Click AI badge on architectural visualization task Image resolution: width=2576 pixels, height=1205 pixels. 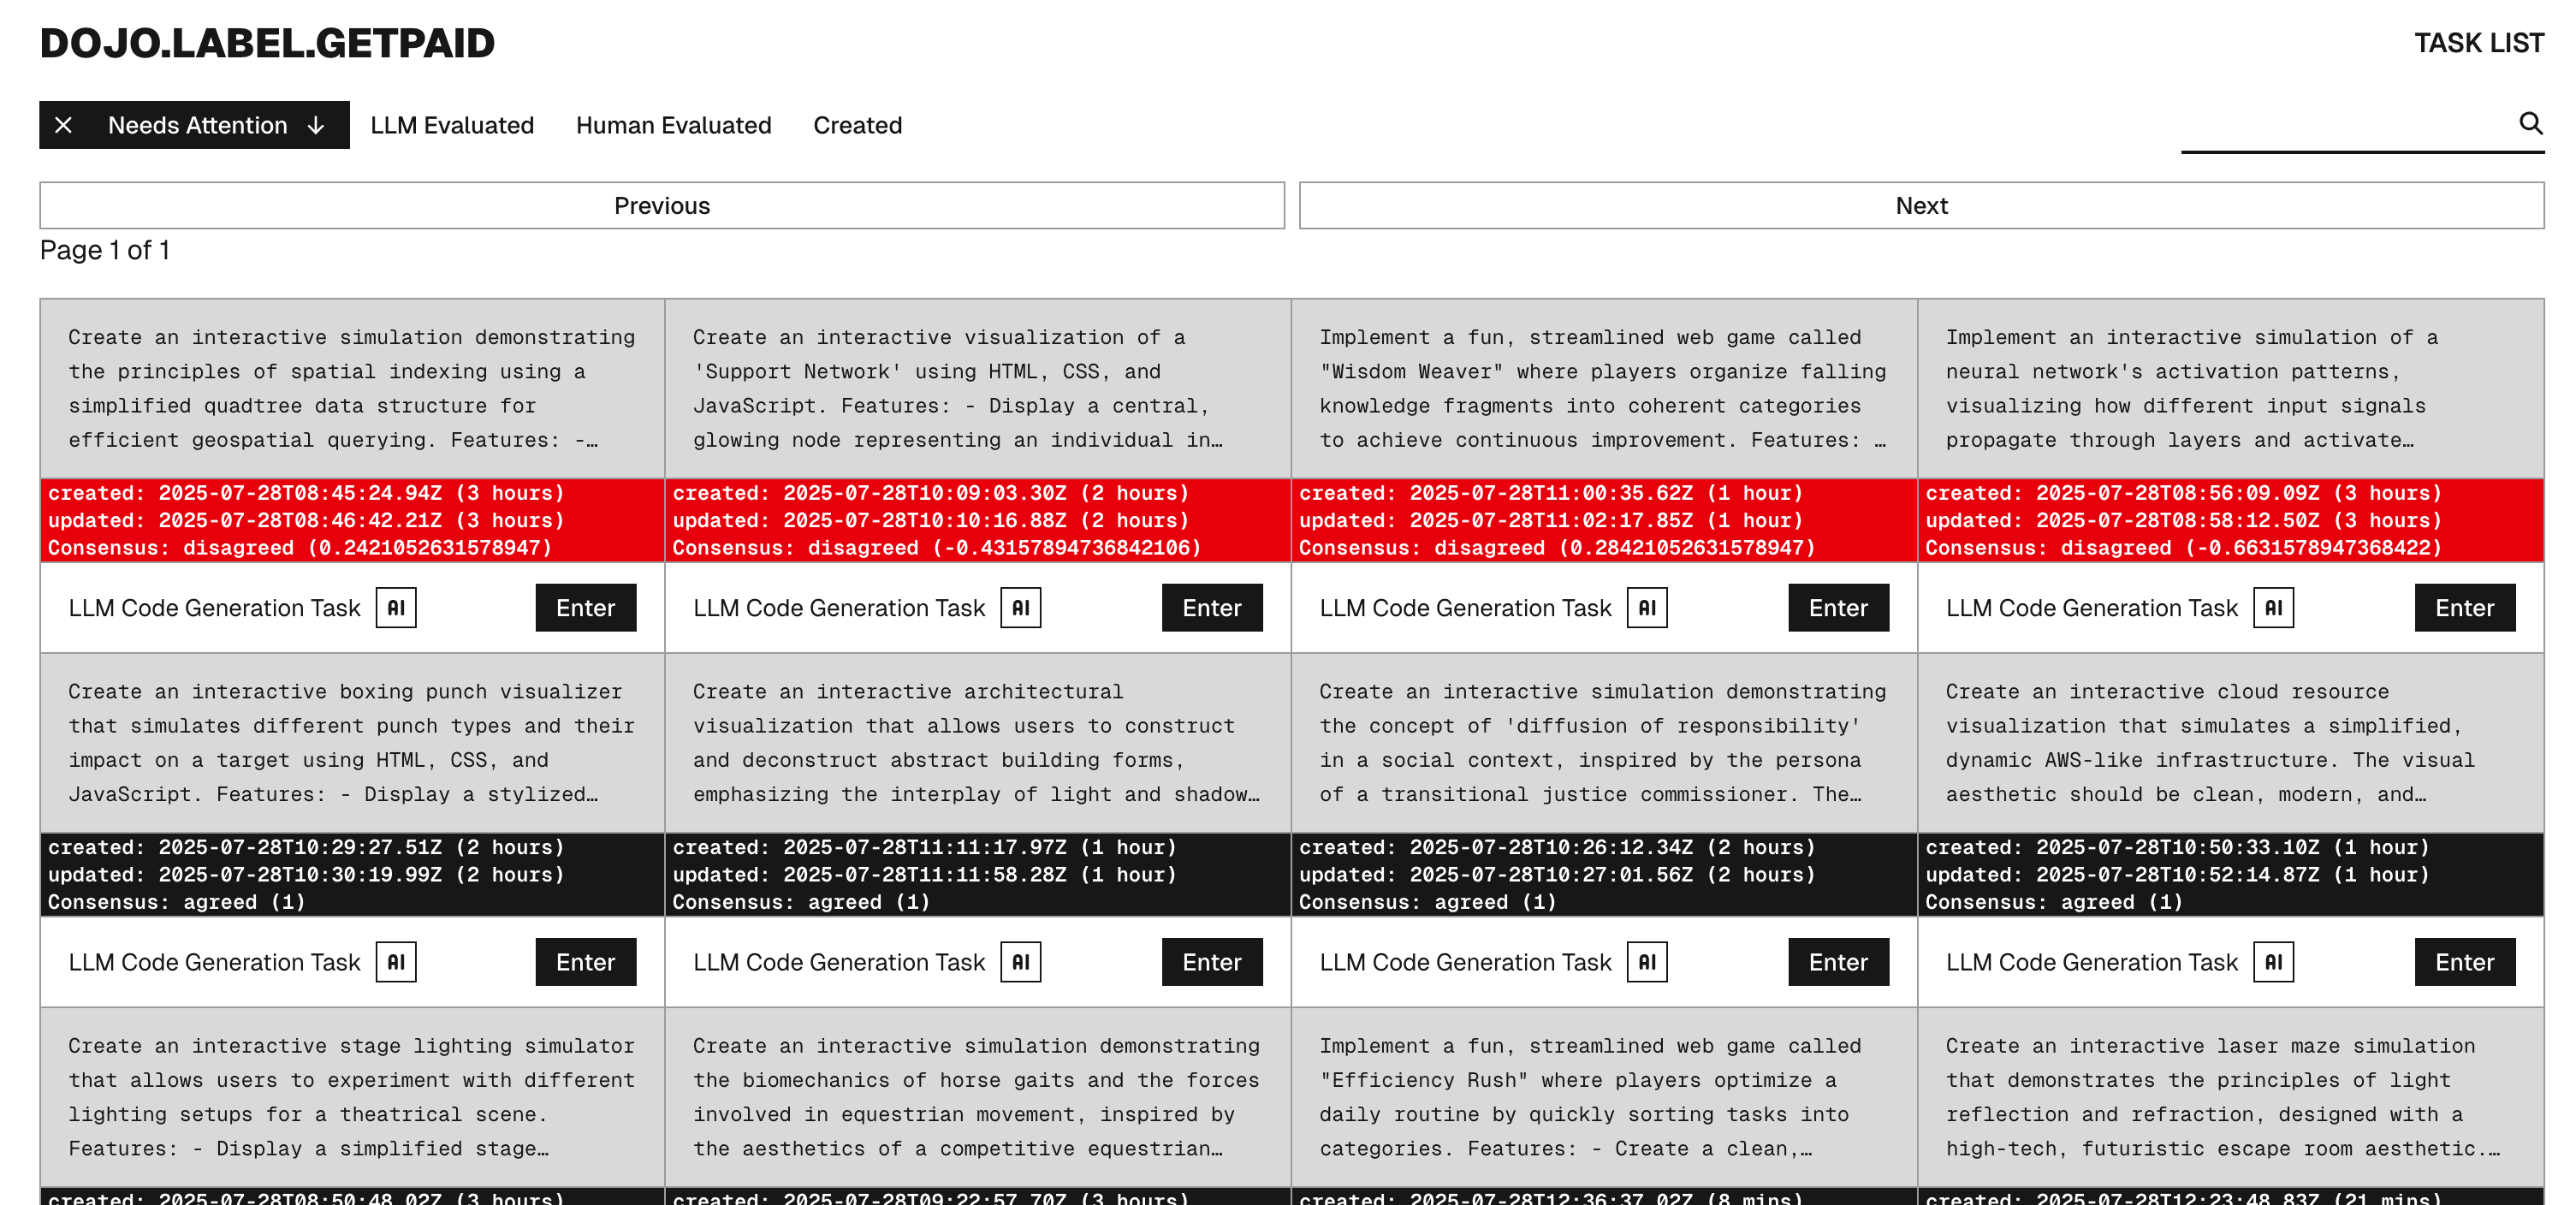point(1020,962)
